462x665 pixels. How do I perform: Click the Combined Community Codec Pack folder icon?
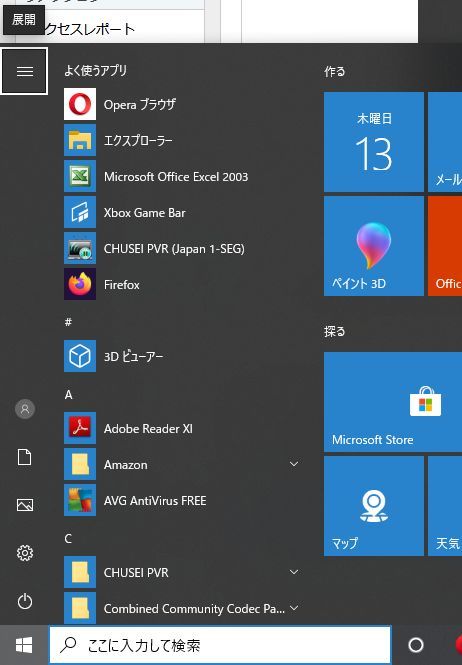80,608
